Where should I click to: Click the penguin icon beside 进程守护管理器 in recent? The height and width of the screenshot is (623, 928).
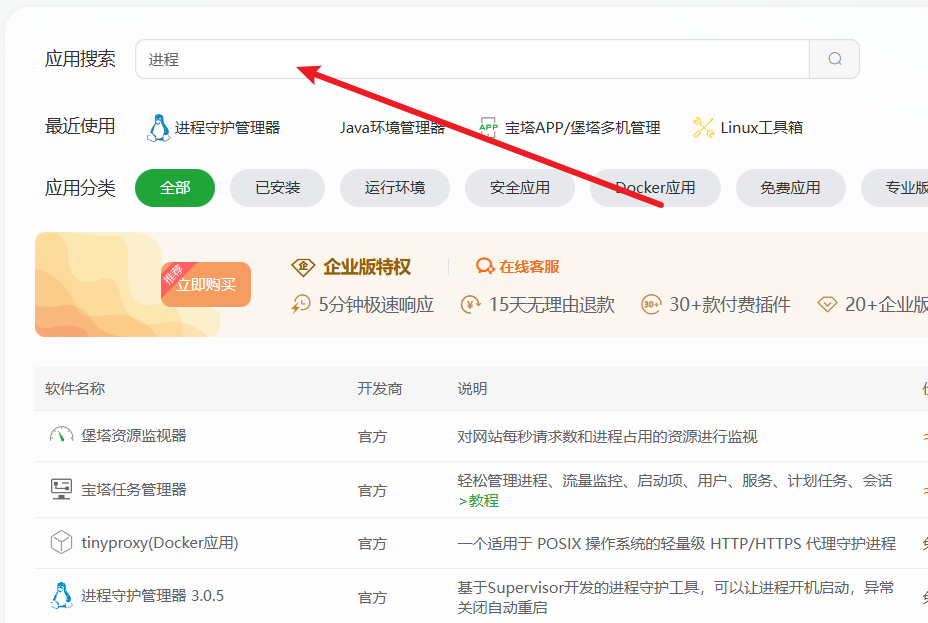click(159, 128)
